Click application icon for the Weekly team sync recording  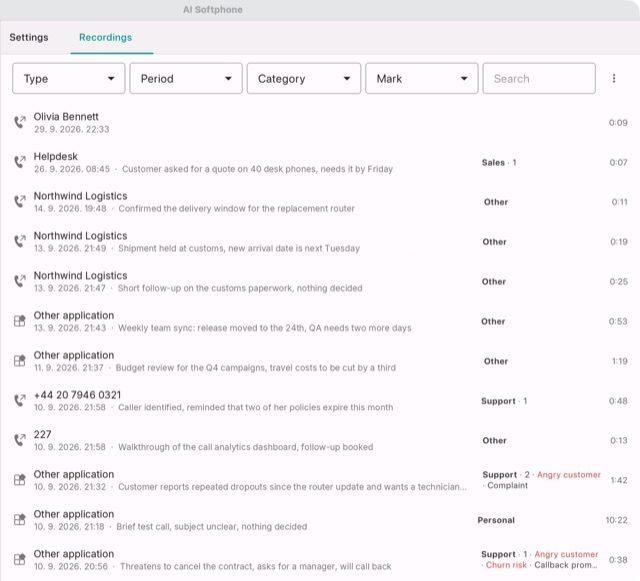20,321
